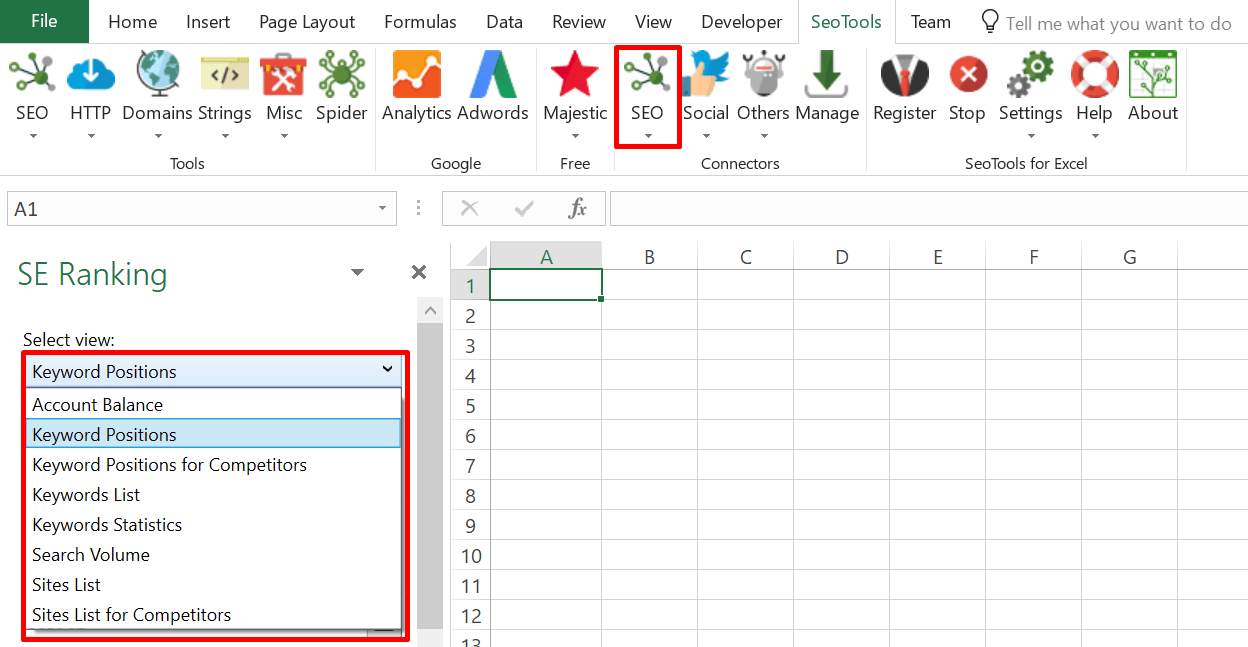Expand the Settings dropdown arrow
The height and width of the screenshot is (647, 1248).
[1030, 136]
